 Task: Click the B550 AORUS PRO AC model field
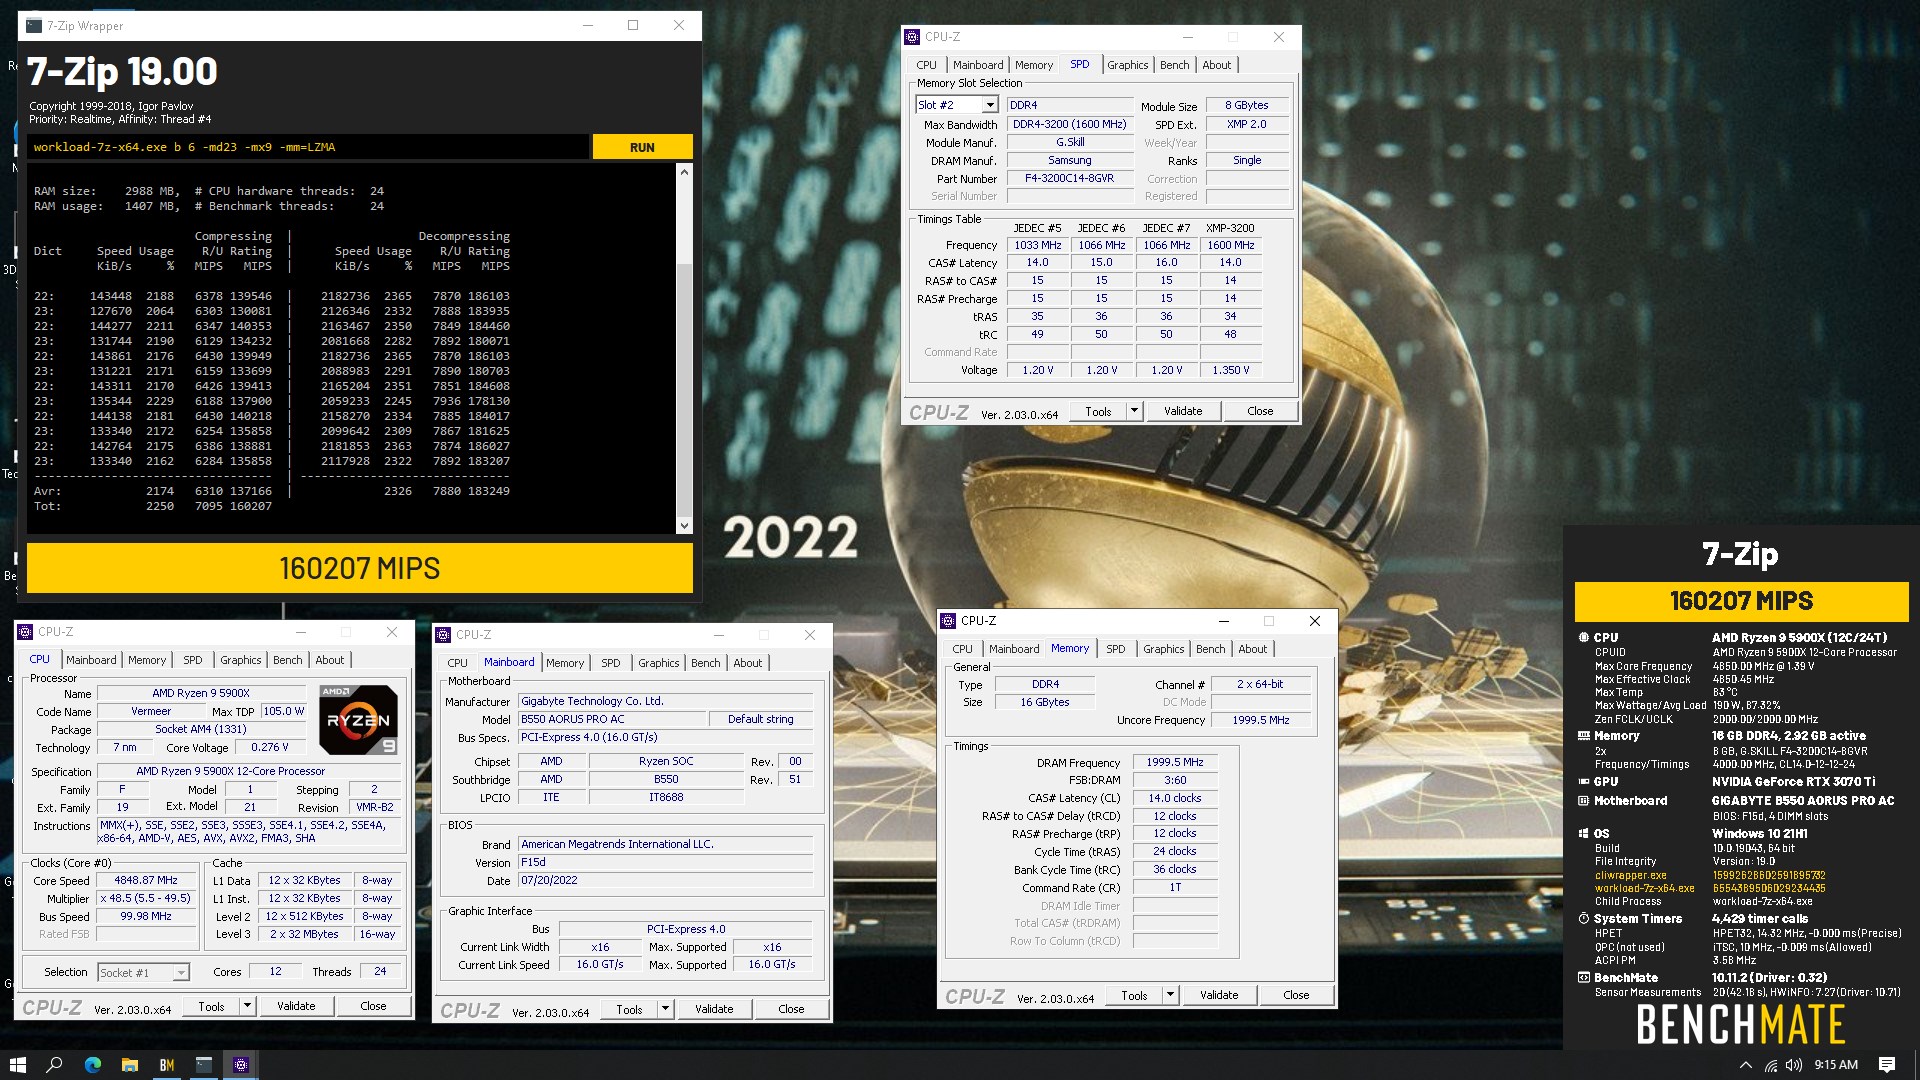tap(611, 719)
